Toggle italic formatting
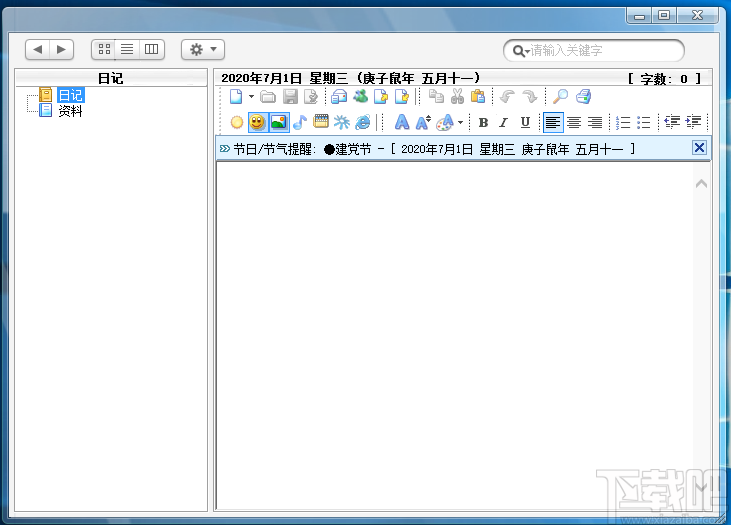The width and height of the screenshot is (731, 525). (503, 123)
